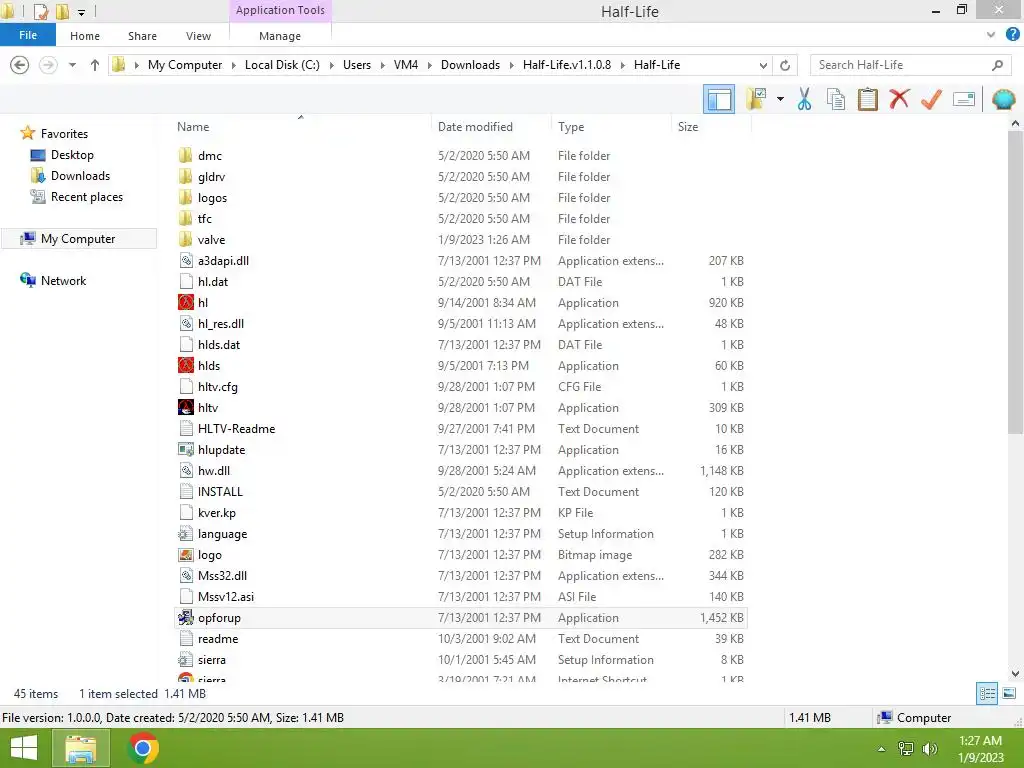Click the Help question mark icon
This screenshot has width=1024, height=768.
pyautogui.click(x=1012, y=35)
